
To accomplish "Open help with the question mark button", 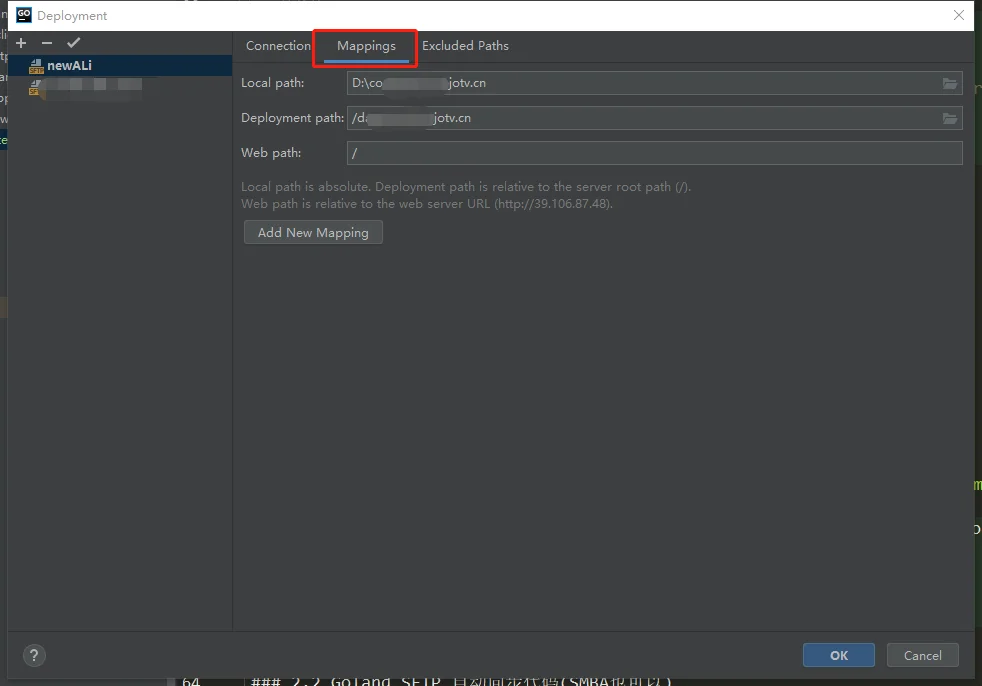I will coord(34,655).
